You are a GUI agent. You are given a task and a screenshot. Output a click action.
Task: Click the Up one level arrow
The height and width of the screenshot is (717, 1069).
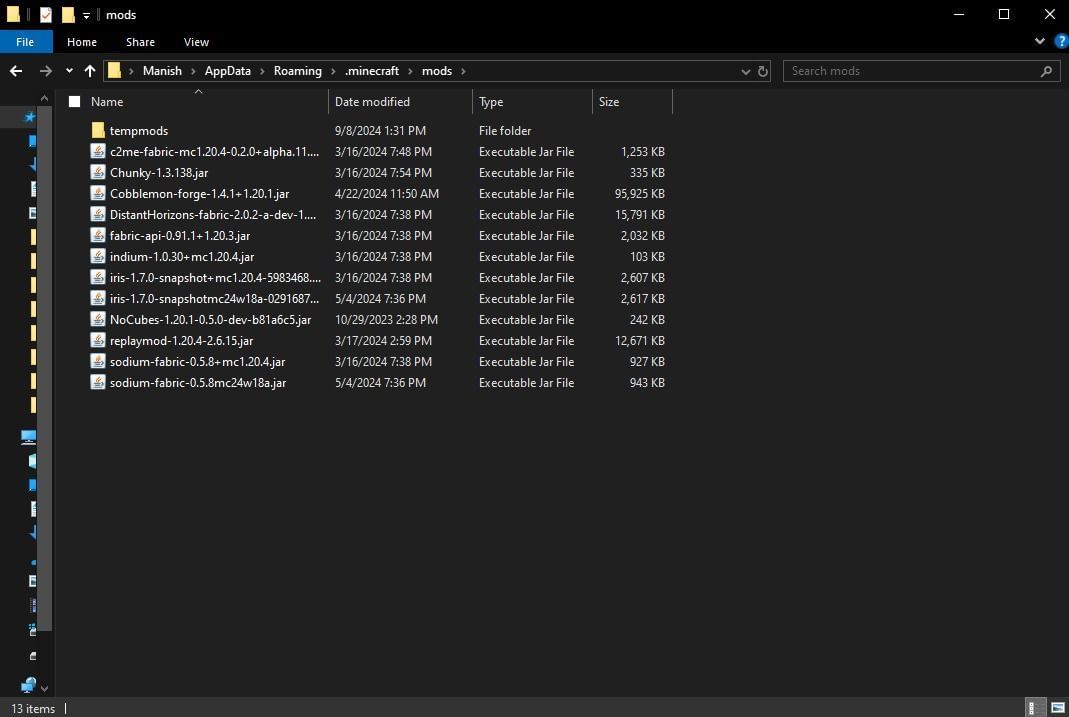tap(90, 71)
